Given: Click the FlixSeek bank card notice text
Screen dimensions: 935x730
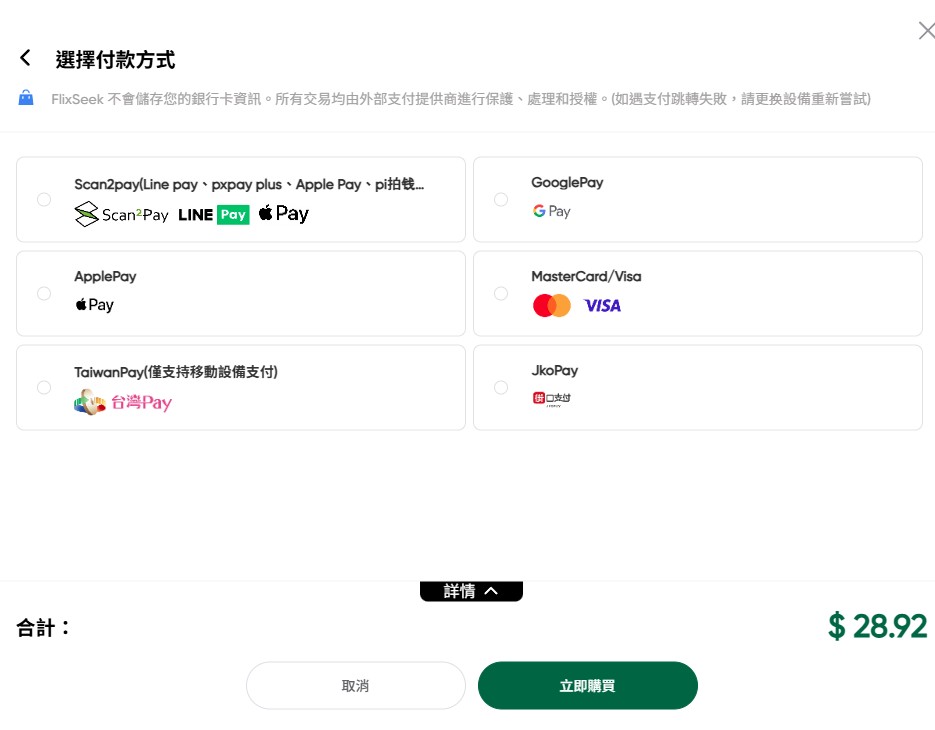Looking at the screenshot, I should (461, 99).
